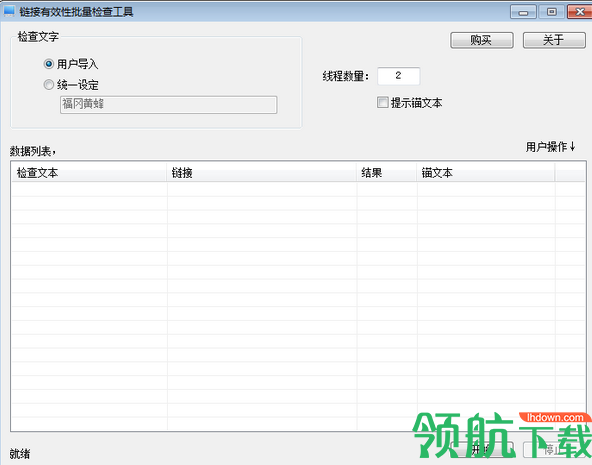Open the 用户操作 dropdown menu
The height and width of the screenshot is (465, 592).
(550, 146)
